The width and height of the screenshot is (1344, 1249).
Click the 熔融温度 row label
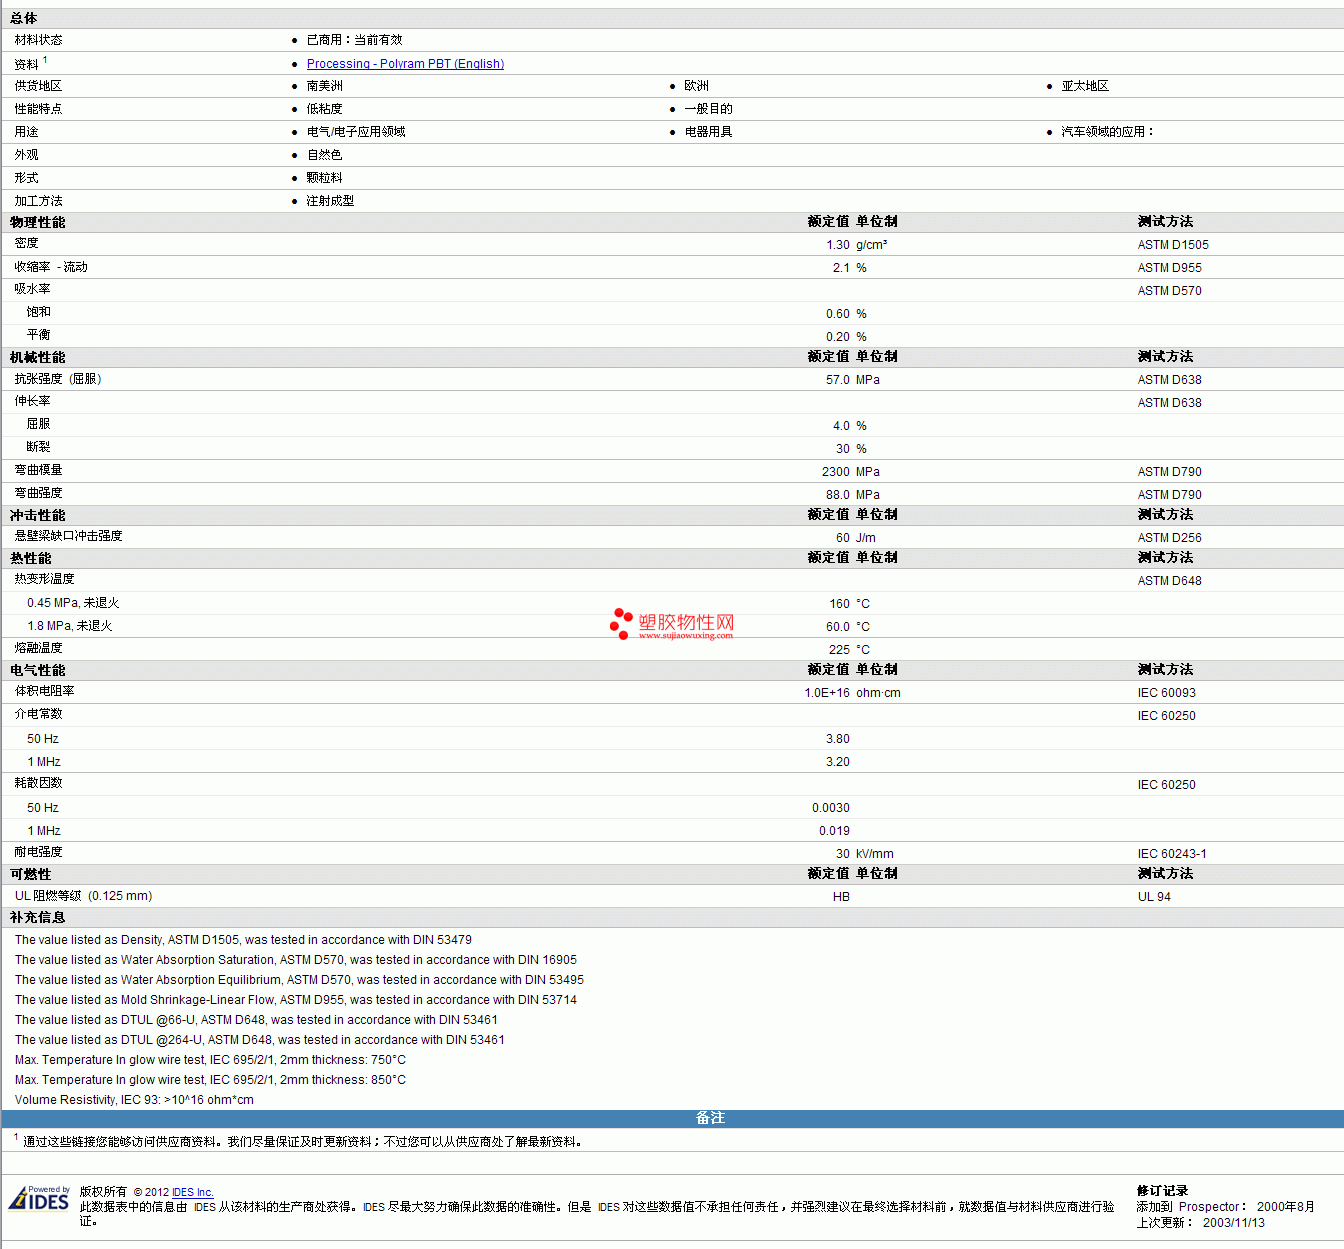pos(39,648)
